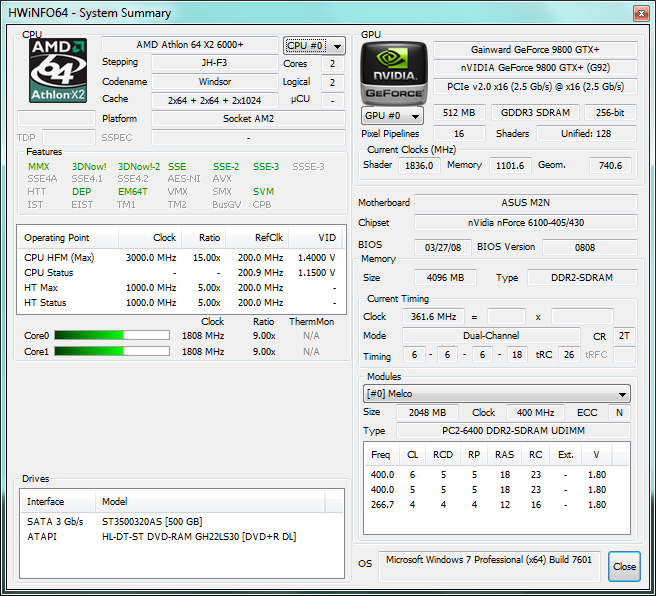Click the Socket AM2 platform field

click(249, 119)
